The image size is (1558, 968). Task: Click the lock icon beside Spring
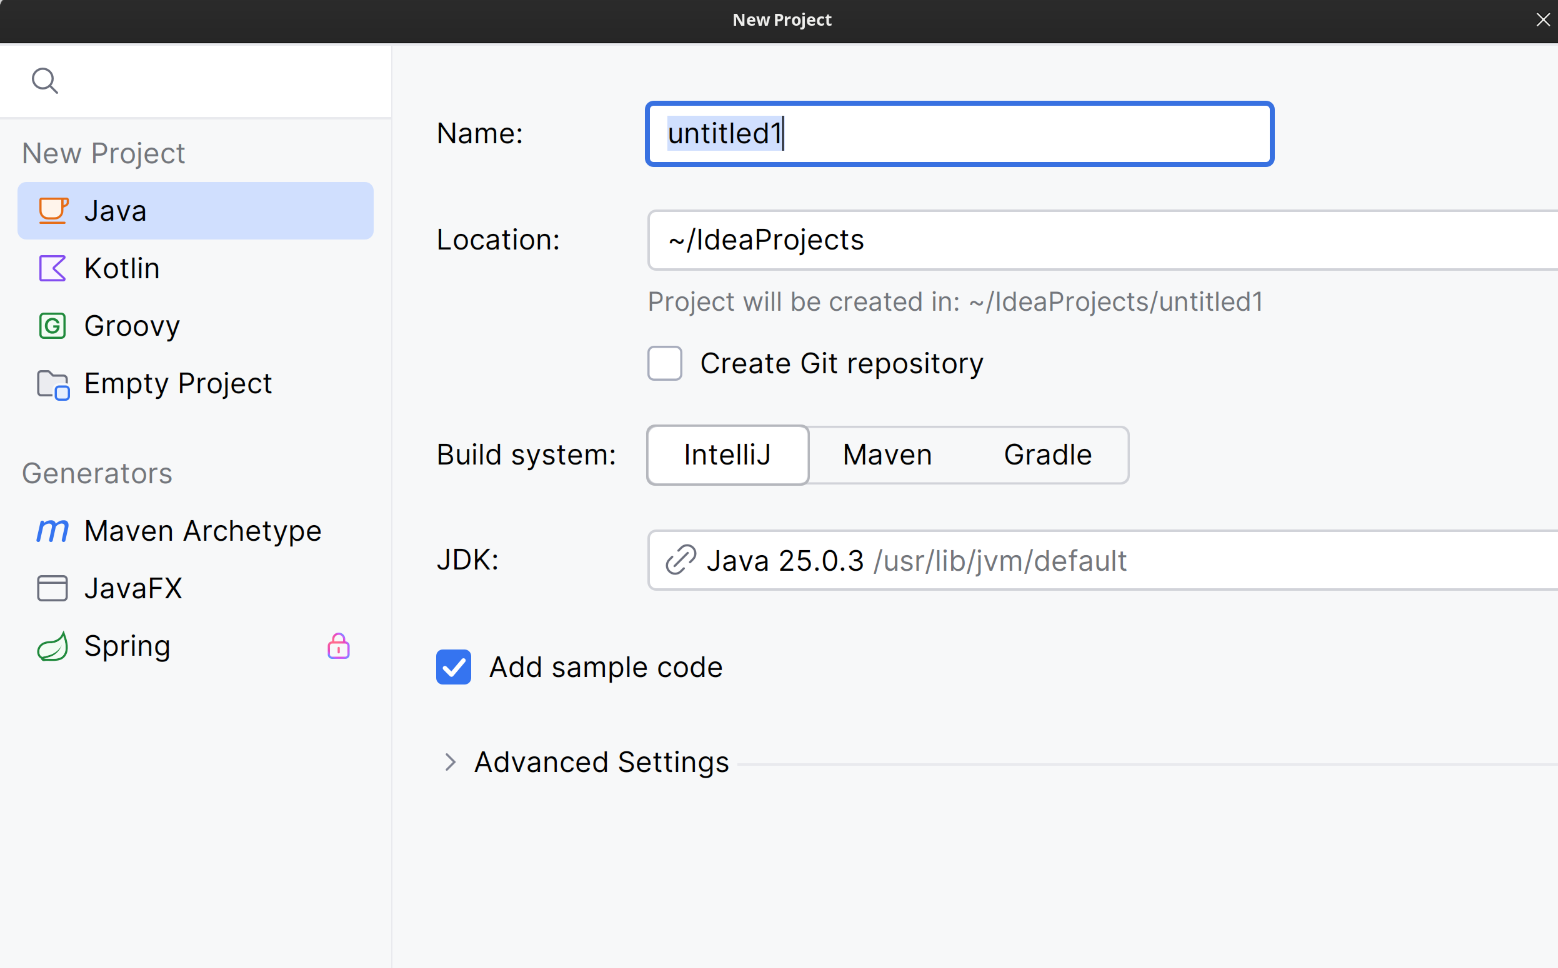[x=339, y=646]
